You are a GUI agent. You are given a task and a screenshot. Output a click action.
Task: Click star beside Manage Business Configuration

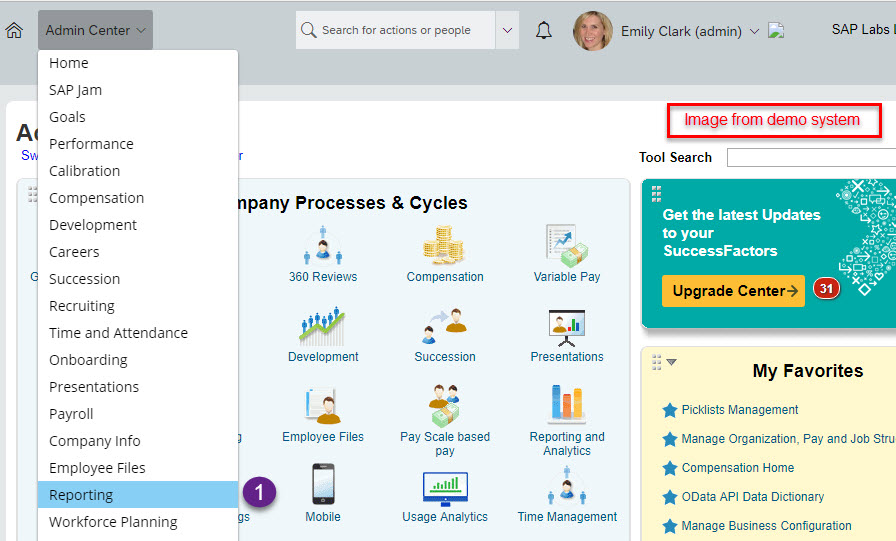click(x=669, y=526)
